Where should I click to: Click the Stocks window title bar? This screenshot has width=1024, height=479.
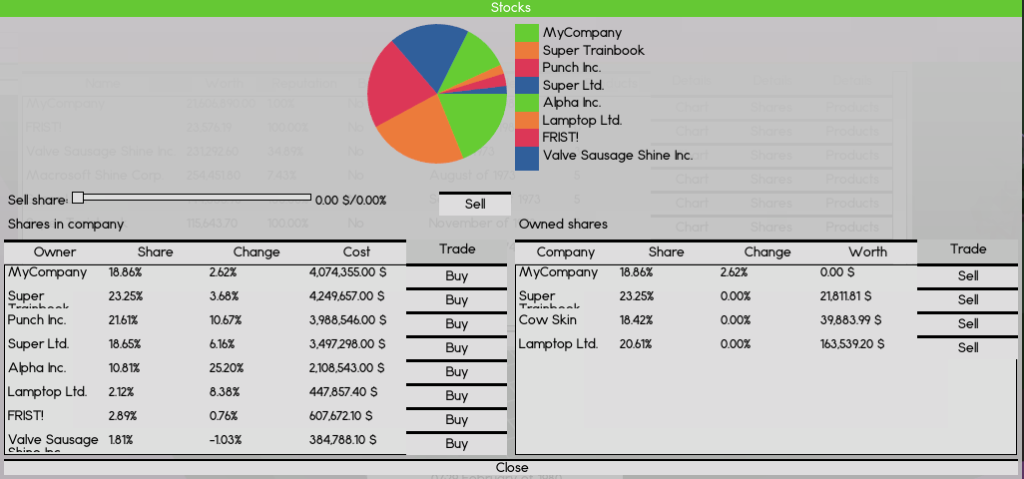512,8
